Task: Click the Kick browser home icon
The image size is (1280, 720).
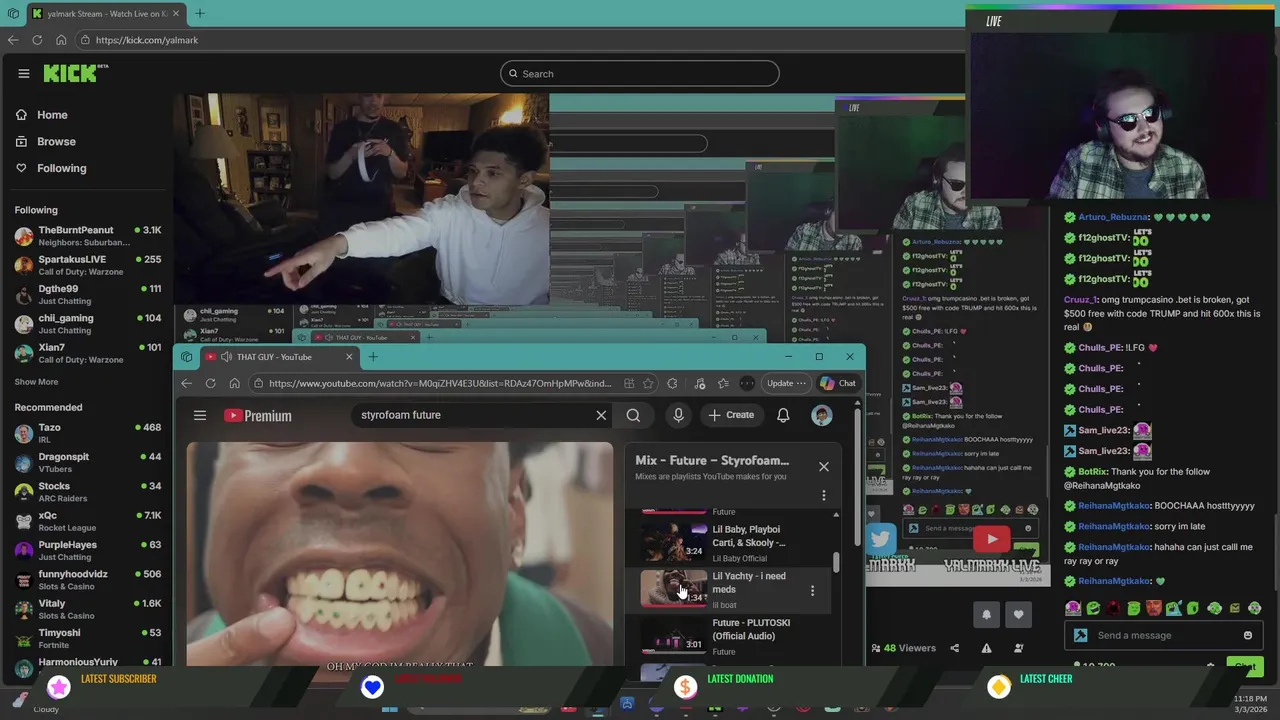Action: 61,40
